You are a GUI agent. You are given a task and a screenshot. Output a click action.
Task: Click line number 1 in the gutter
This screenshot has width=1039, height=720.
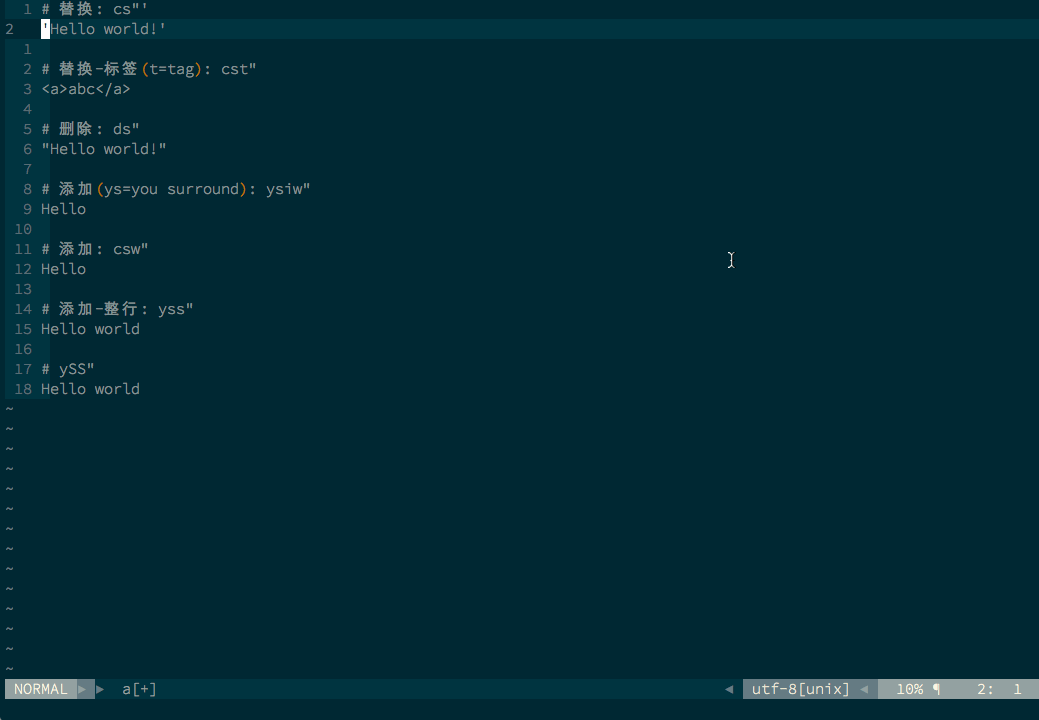point(26,9)
